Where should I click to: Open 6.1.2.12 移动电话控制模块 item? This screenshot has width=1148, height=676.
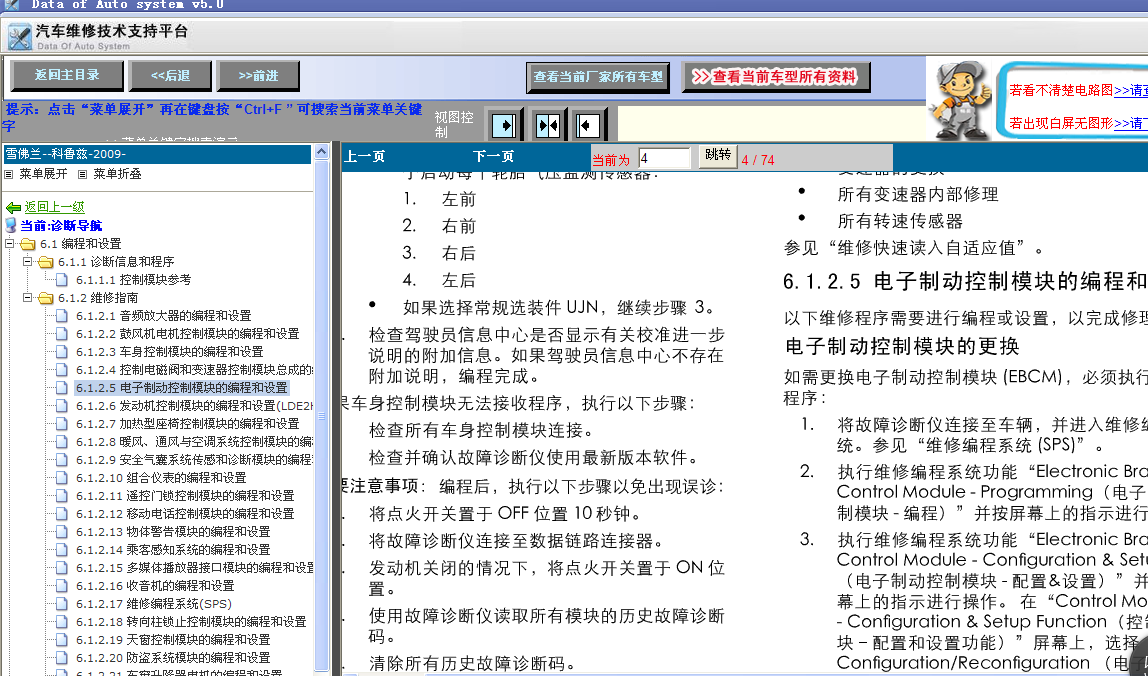pyautogui.click(x=185, y=513)
